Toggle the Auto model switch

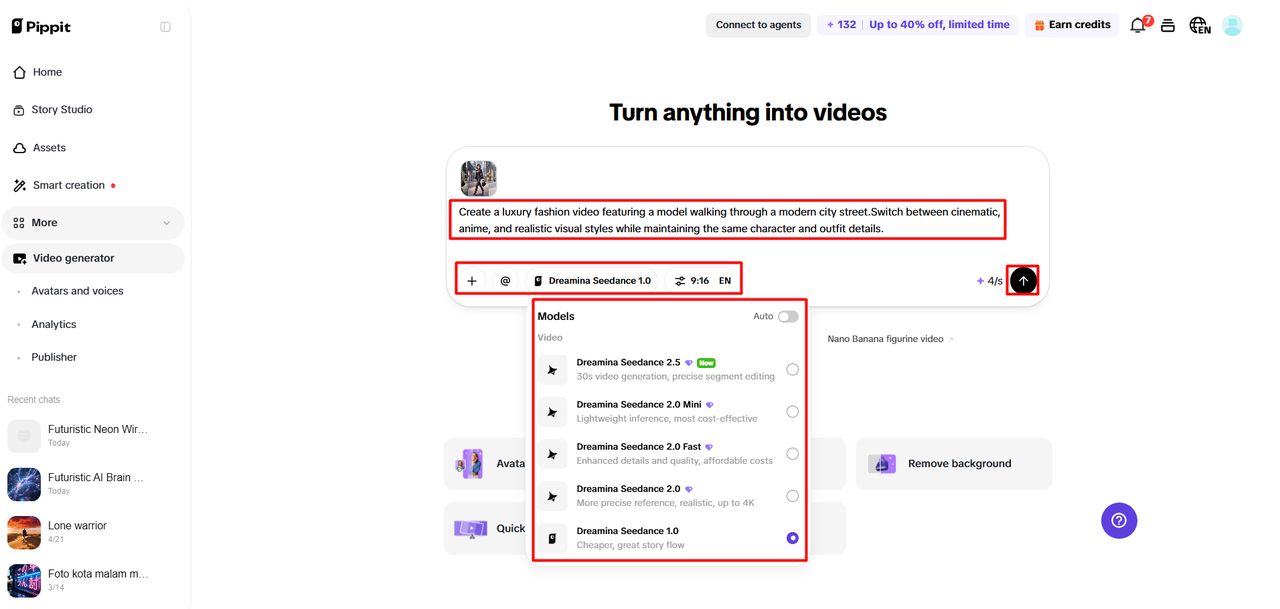pos(788,317)
